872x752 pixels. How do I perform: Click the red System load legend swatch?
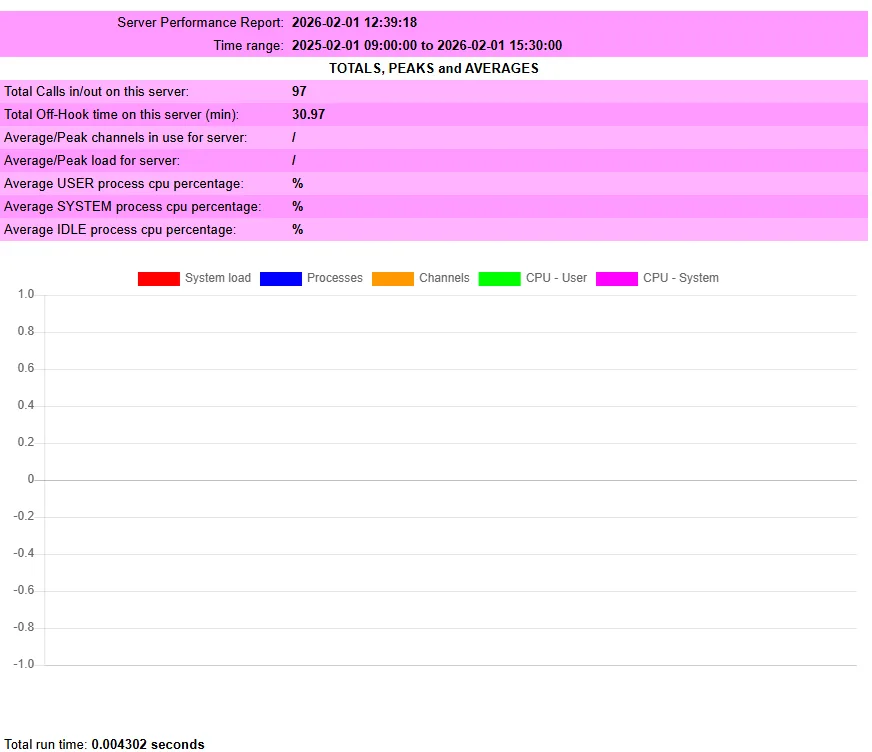[x=156, y=278]
